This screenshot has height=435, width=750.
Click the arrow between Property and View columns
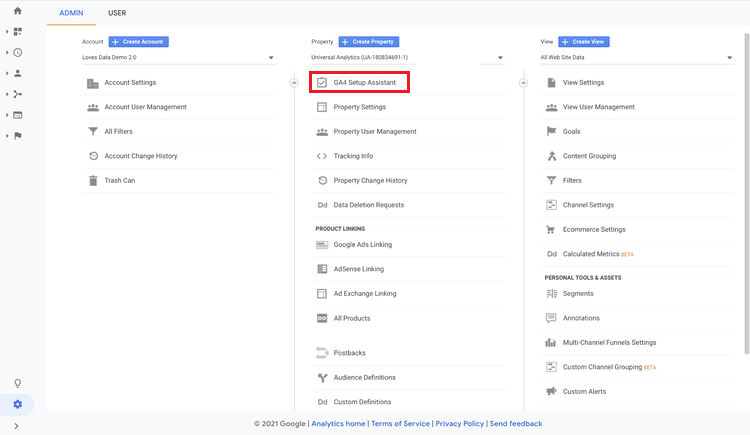coord(523,83)
